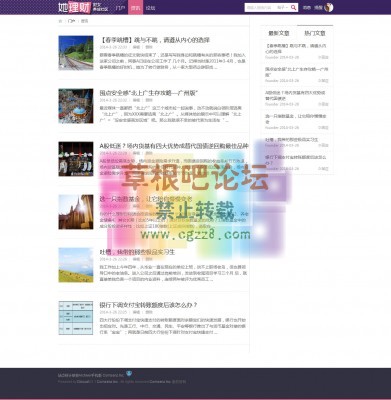Click the small badge icon in footer
Screen dimensions: 391x400
[129, 373]
